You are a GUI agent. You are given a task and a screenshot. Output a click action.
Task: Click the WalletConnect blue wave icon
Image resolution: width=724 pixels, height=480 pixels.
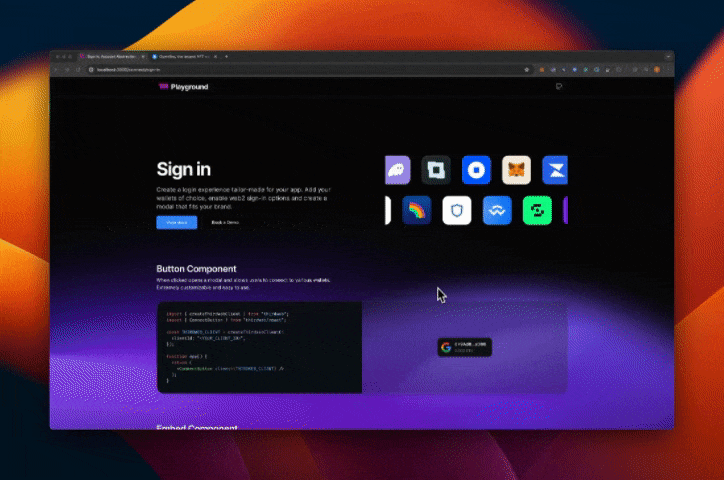pos(497,210)
